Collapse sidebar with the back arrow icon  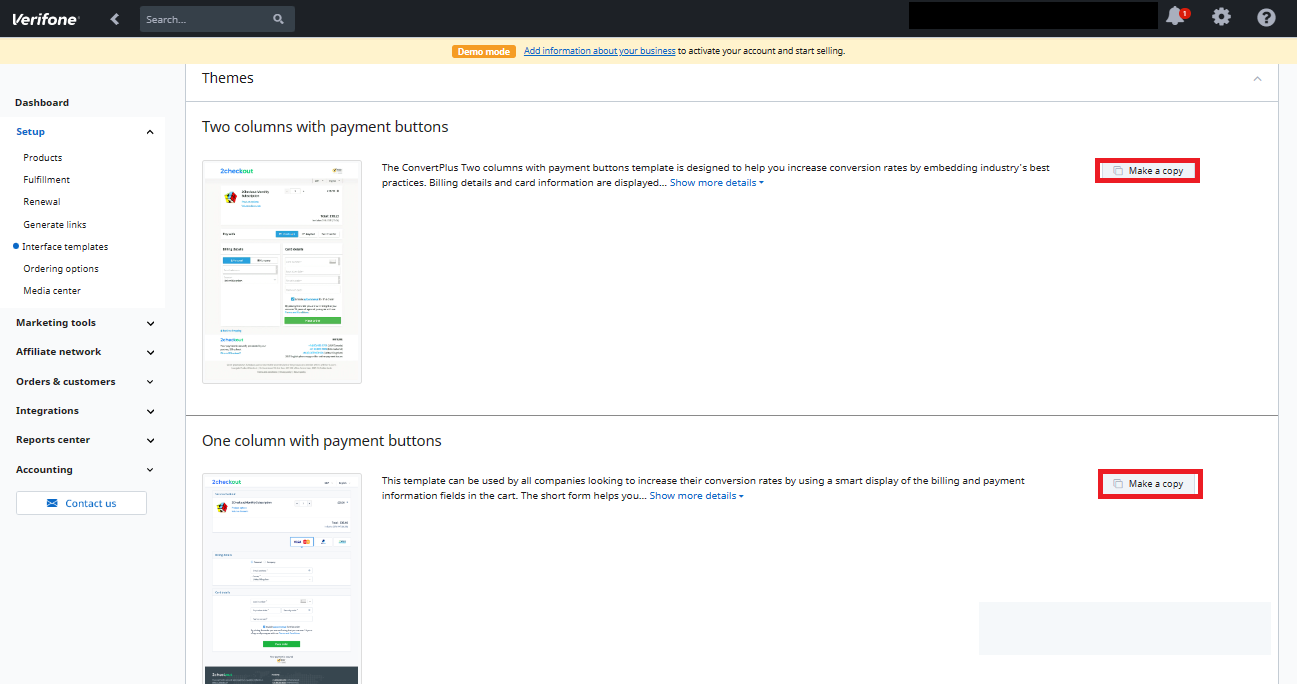click(115, 19)
